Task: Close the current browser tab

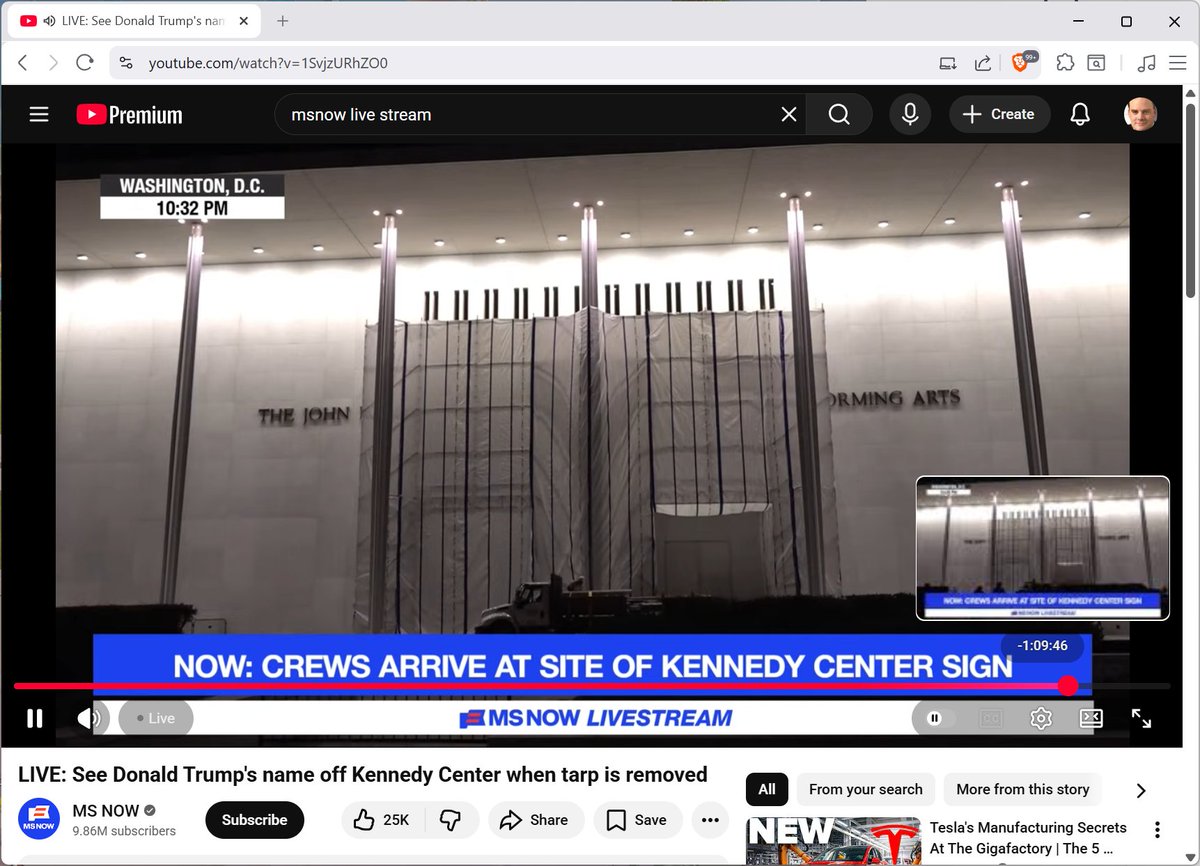Action: (x=244, y=21)
